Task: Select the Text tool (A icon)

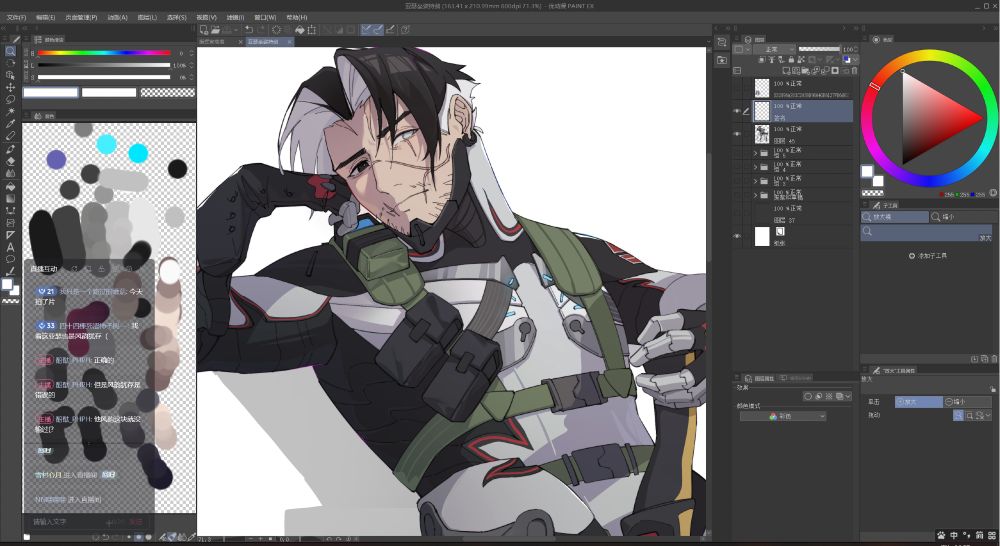Action: click(x=10, y=247)
